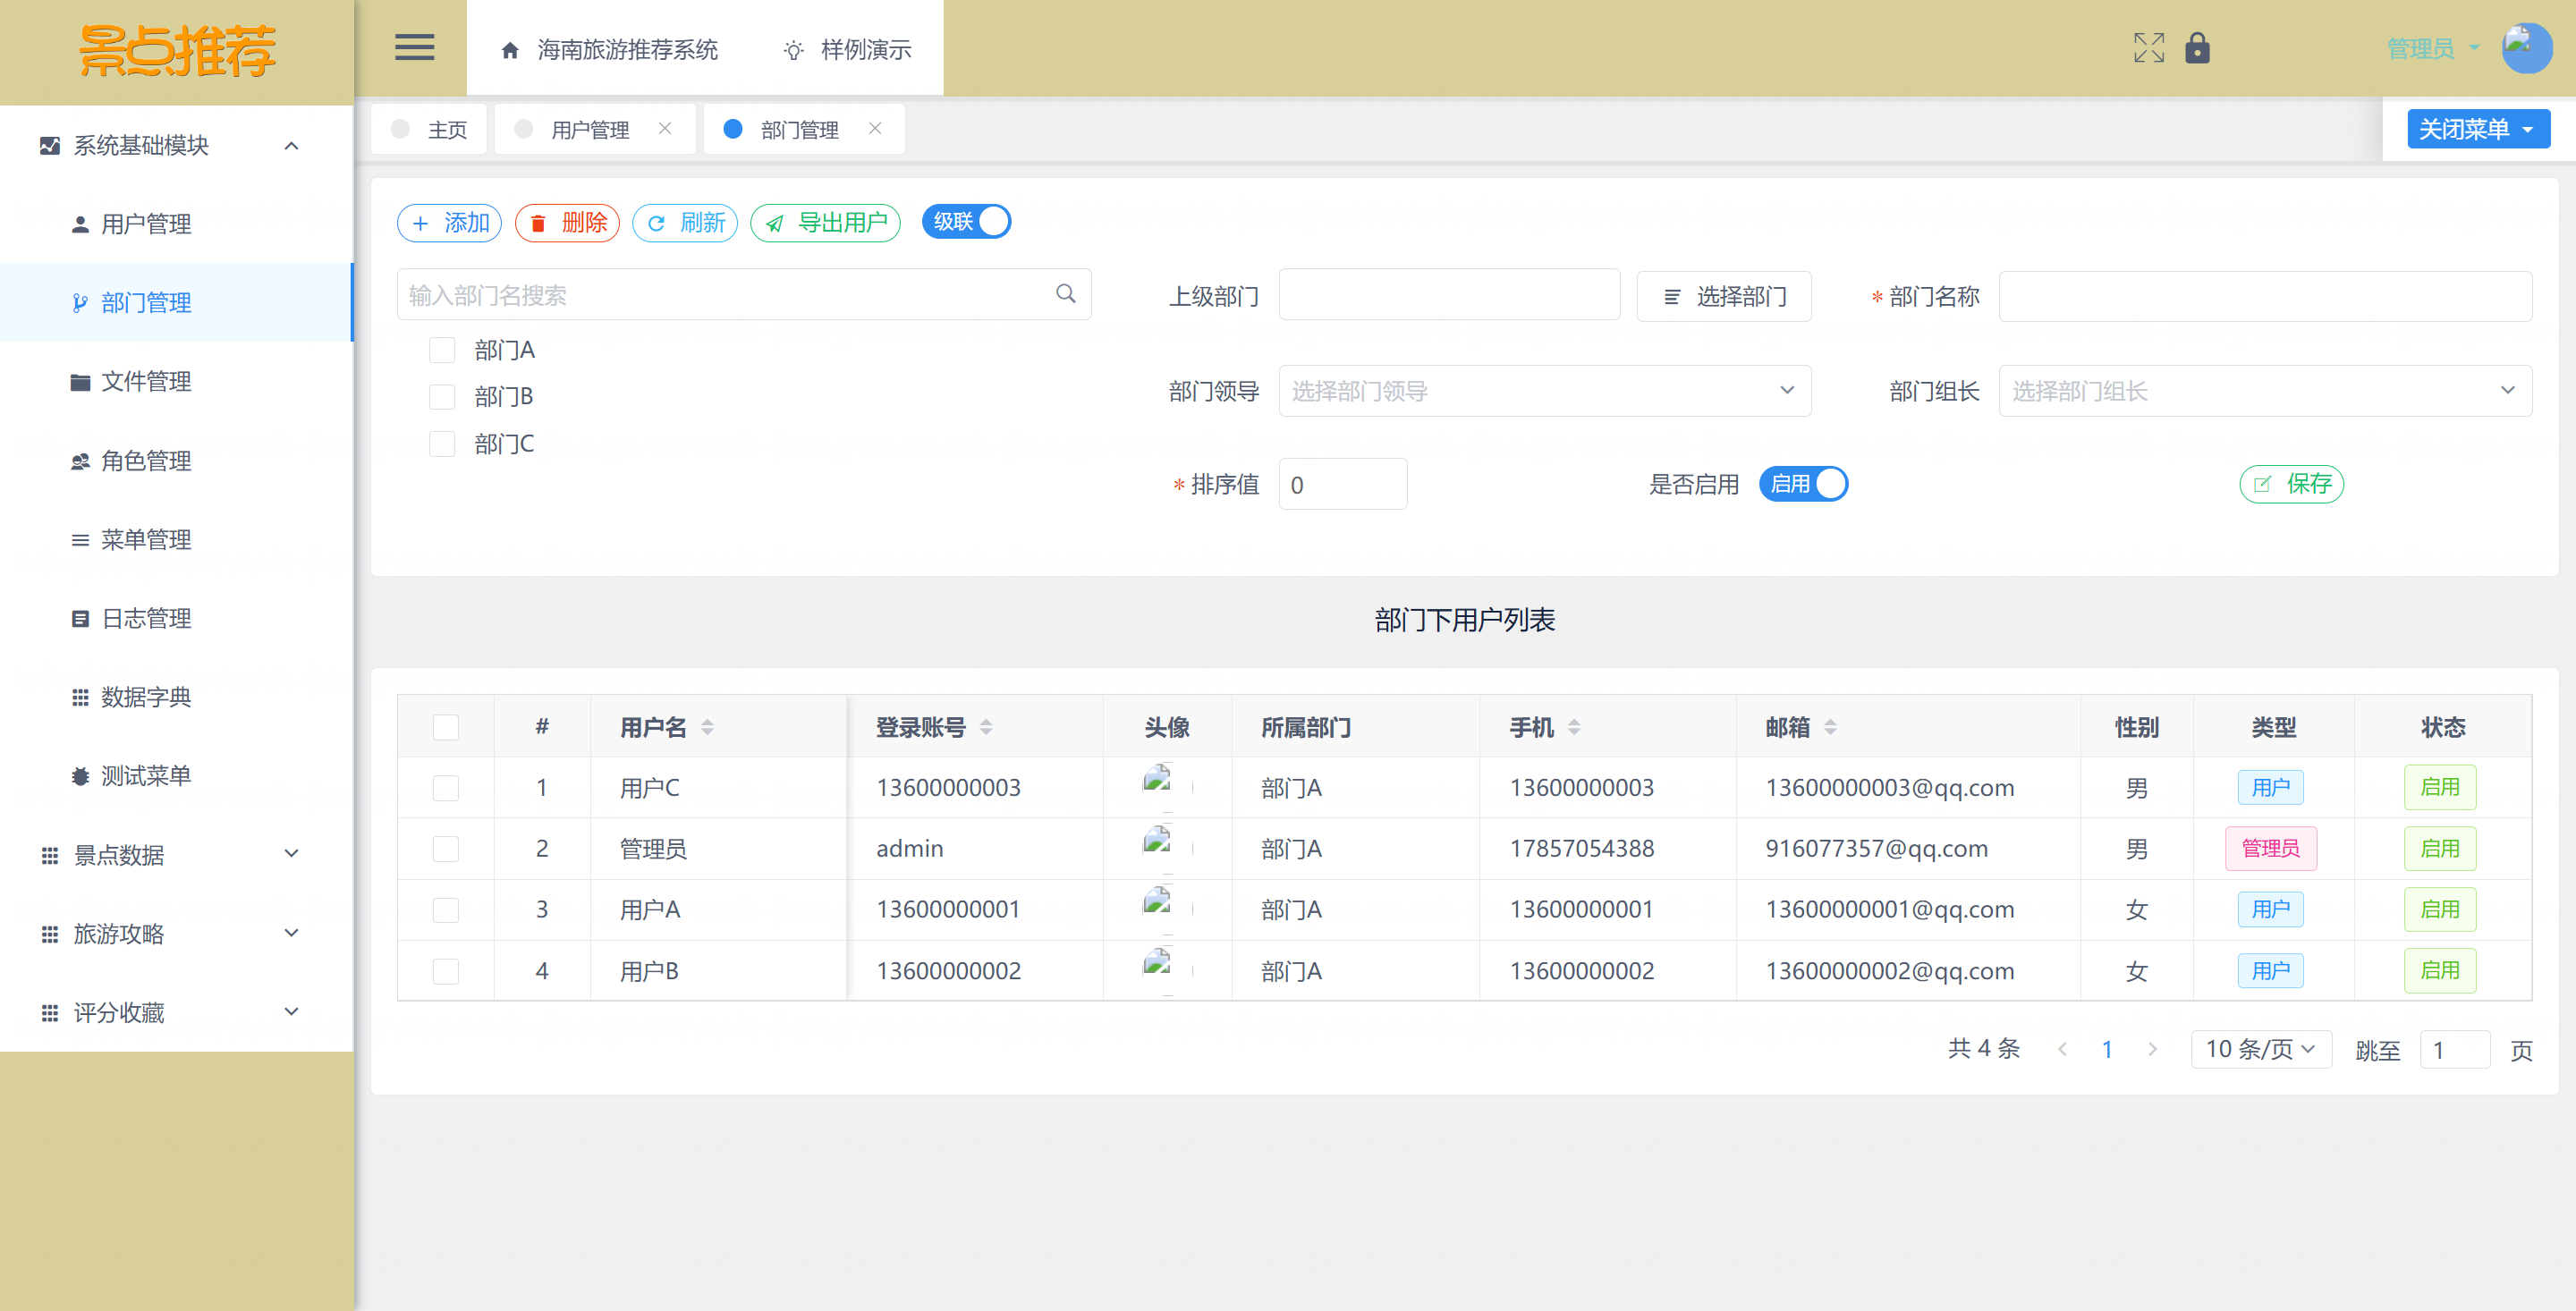Sort the table by 用户名 column
The width and height of the screenshot is (2576, 1311).
point(707,727)
